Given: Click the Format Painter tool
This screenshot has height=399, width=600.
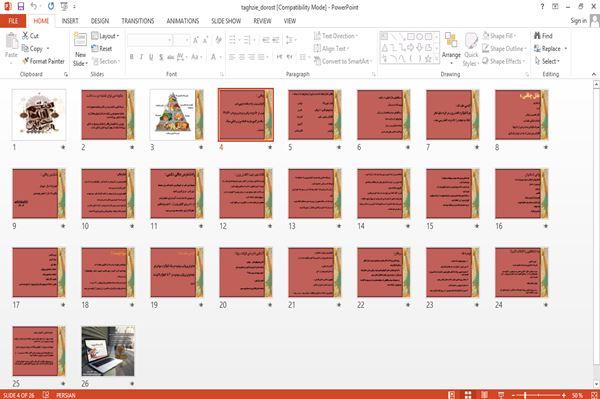Looking at the screenshot, I should pos(43,61).
